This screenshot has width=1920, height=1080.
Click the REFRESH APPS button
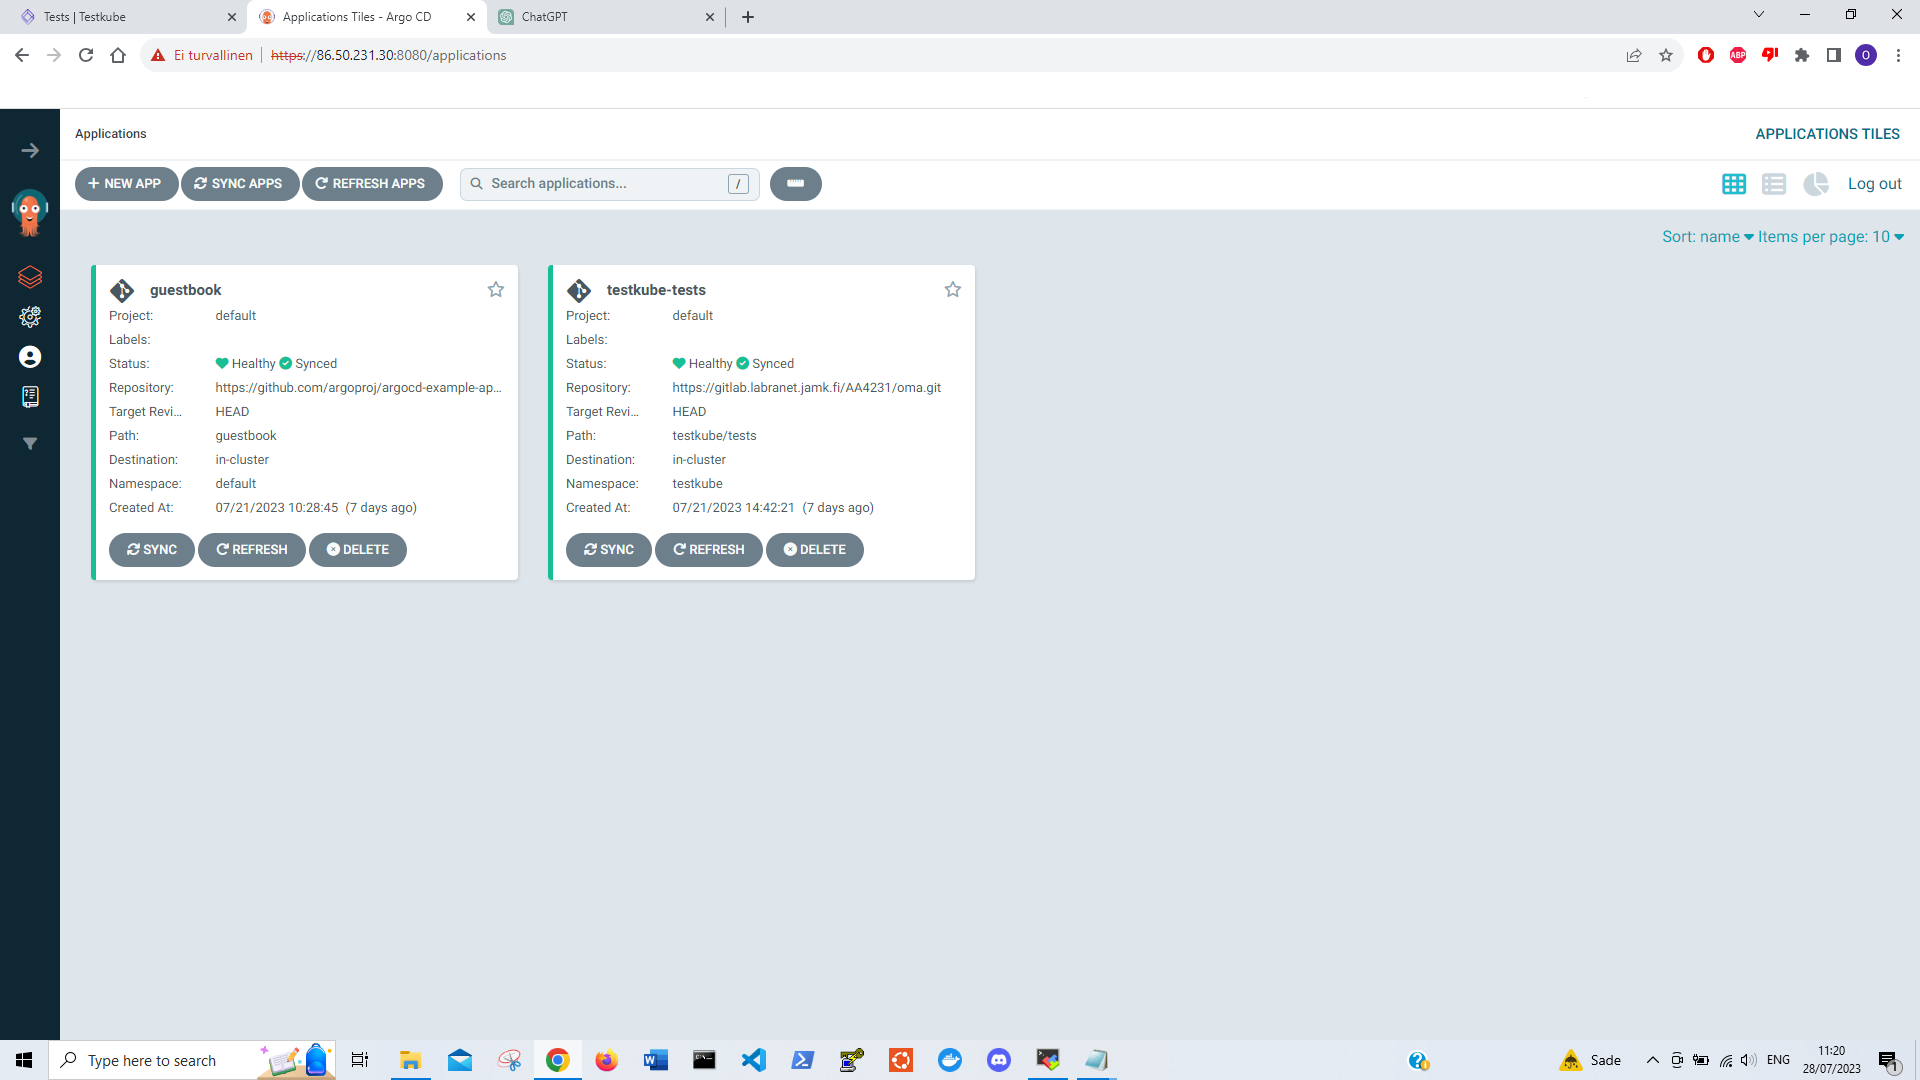click(371, 183)
